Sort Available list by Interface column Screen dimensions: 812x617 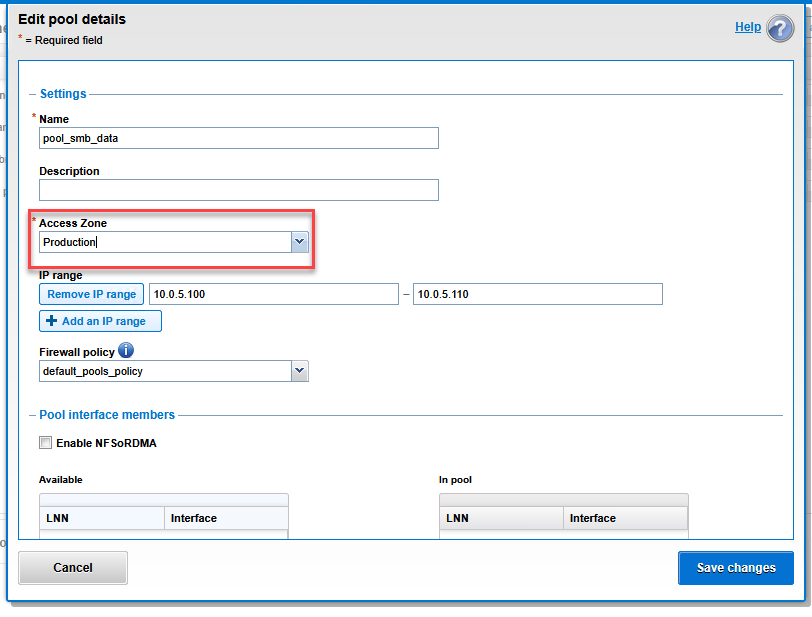226,518
